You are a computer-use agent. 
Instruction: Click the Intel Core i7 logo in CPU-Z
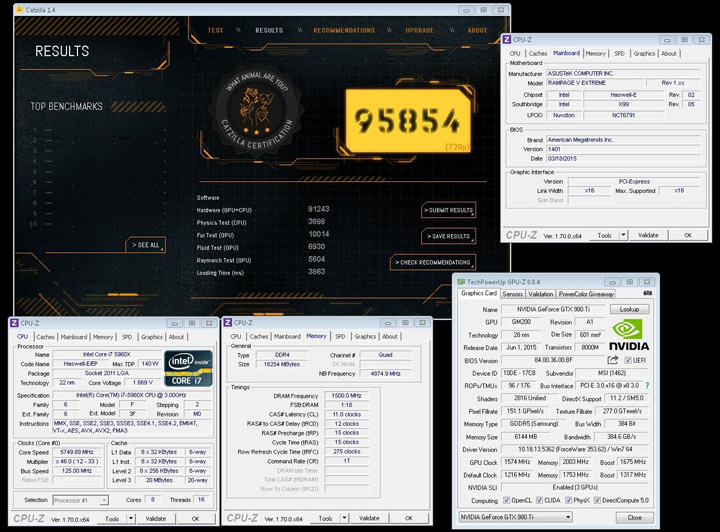188,368
